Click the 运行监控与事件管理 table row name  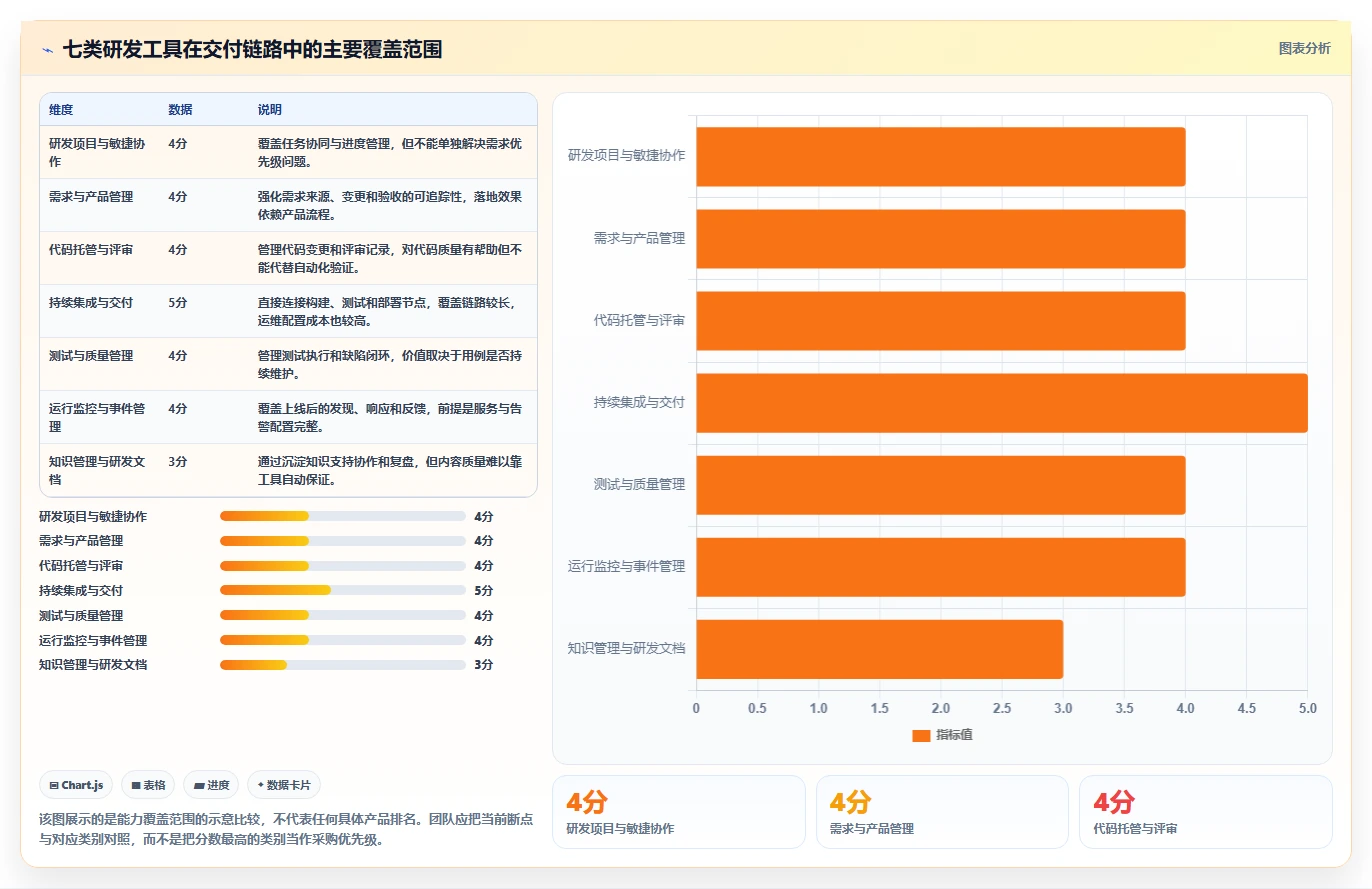tap(97, 417)
